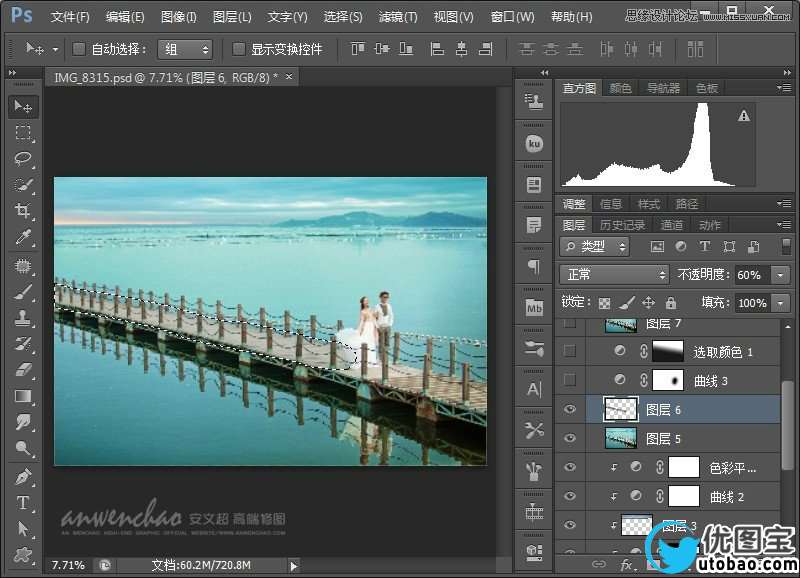This screenshot has height=578, width=800.
Task: Open the Mini Bridge (Mb) panel icon
Action: tap(534, 309)
